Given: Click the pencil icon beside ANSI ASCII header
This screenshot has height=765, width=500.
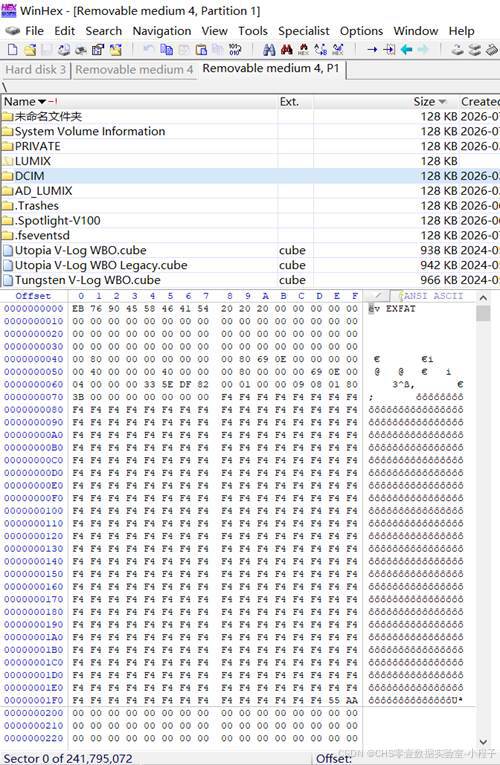Looking at the screenshot, I should point(379,296).
